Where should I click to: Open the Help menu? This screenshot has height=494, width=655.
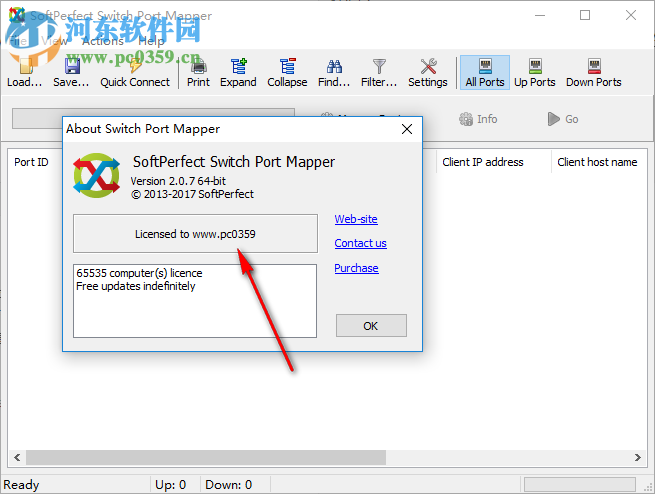[151, 41]
